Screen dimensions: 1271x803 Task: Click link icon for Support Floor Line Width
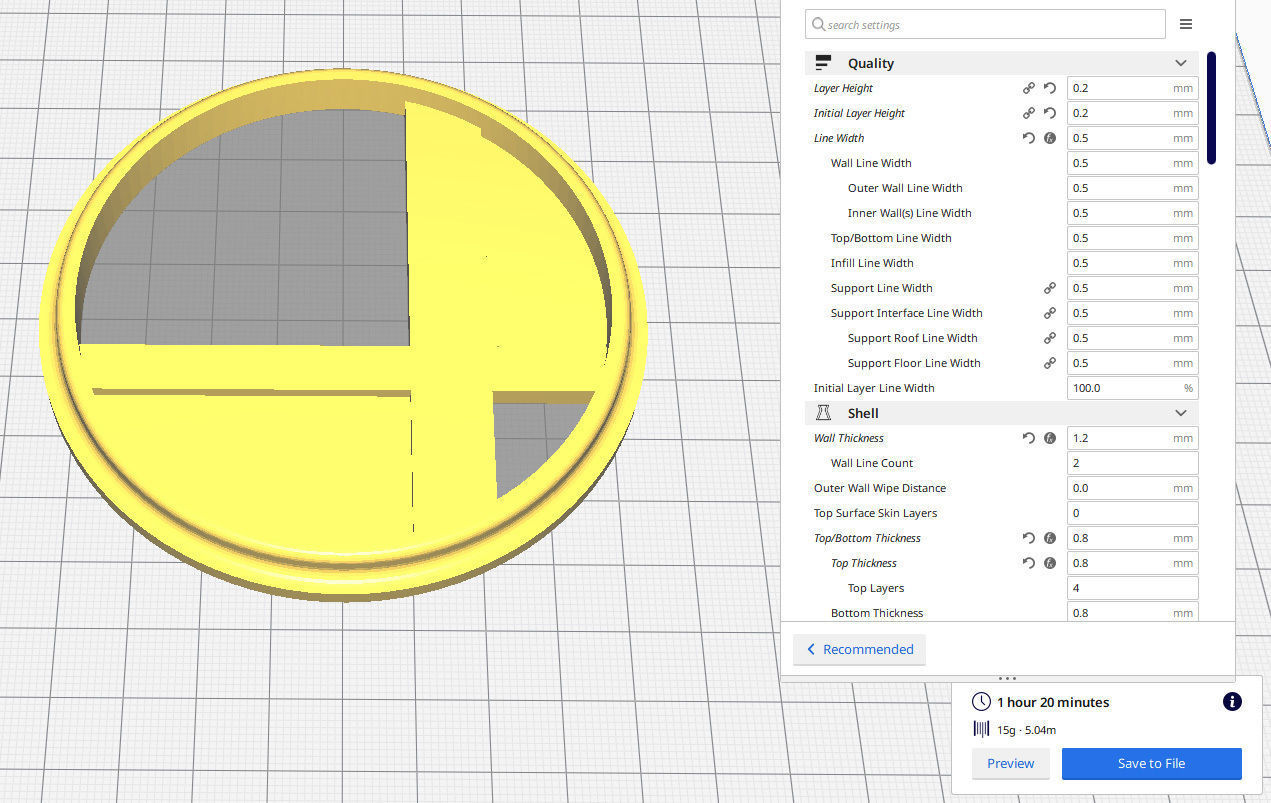coord(1050,363)
